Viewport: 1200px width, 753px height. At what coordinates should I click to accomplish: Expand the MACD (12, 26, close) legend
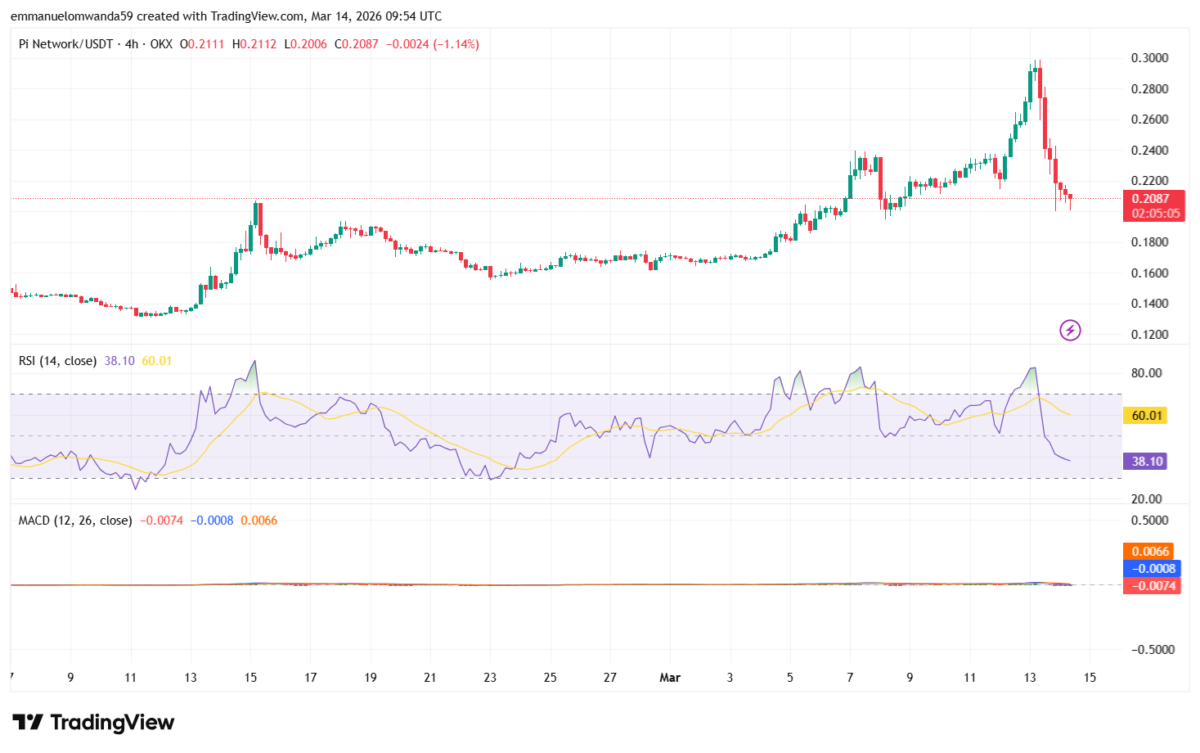[75, 520]
